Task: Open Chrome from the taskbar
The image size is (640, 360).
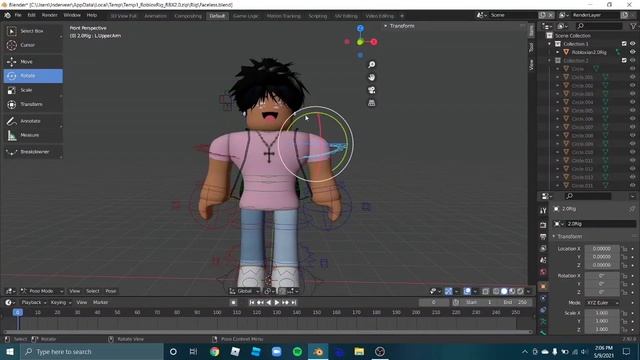Action: tap(214, 351)
